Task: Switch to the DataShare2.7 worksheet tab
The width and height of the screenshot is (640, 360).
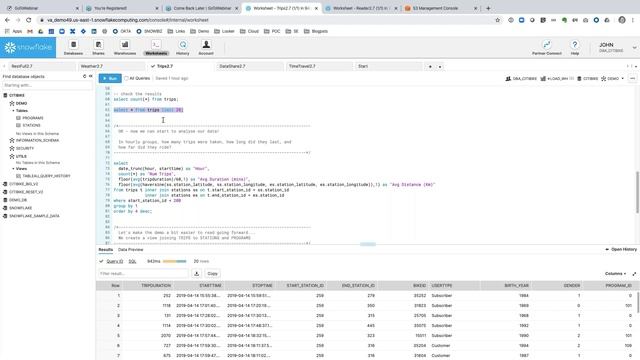Action: [x=250, y=66]
